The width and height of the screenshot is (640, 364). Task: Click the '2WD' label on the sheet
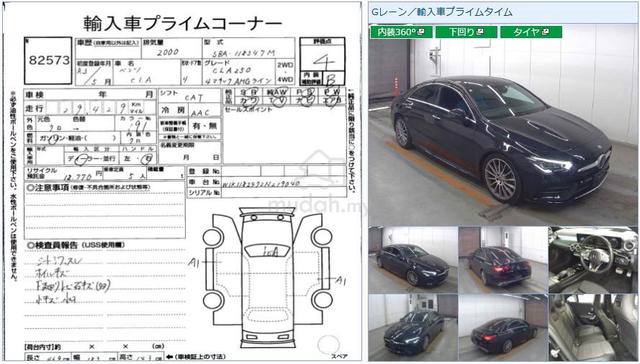pyautogui.click(x=285, y=65)
